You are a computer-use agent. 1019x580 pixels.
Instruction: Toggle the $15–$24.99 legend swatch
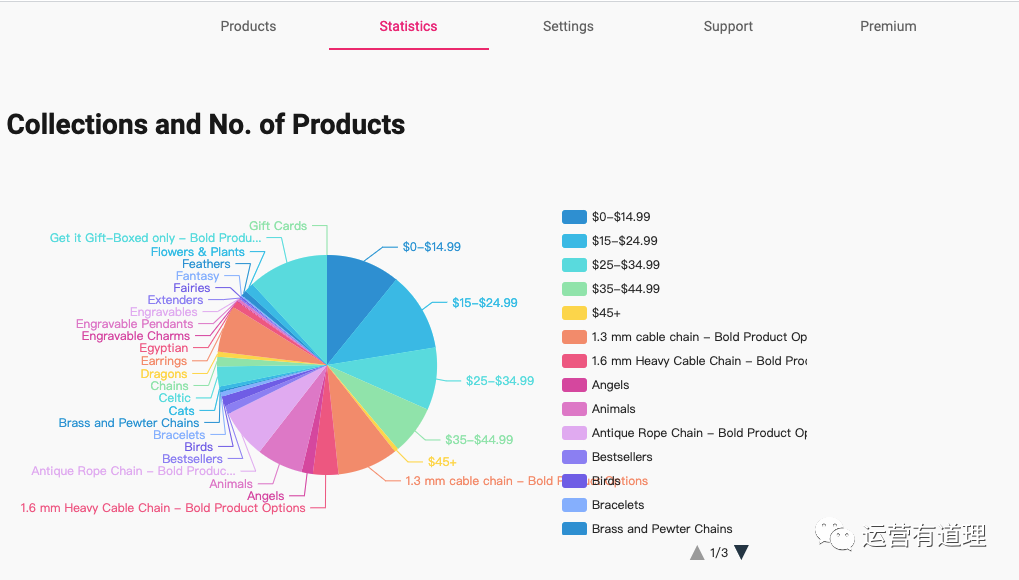pos(574,241)
